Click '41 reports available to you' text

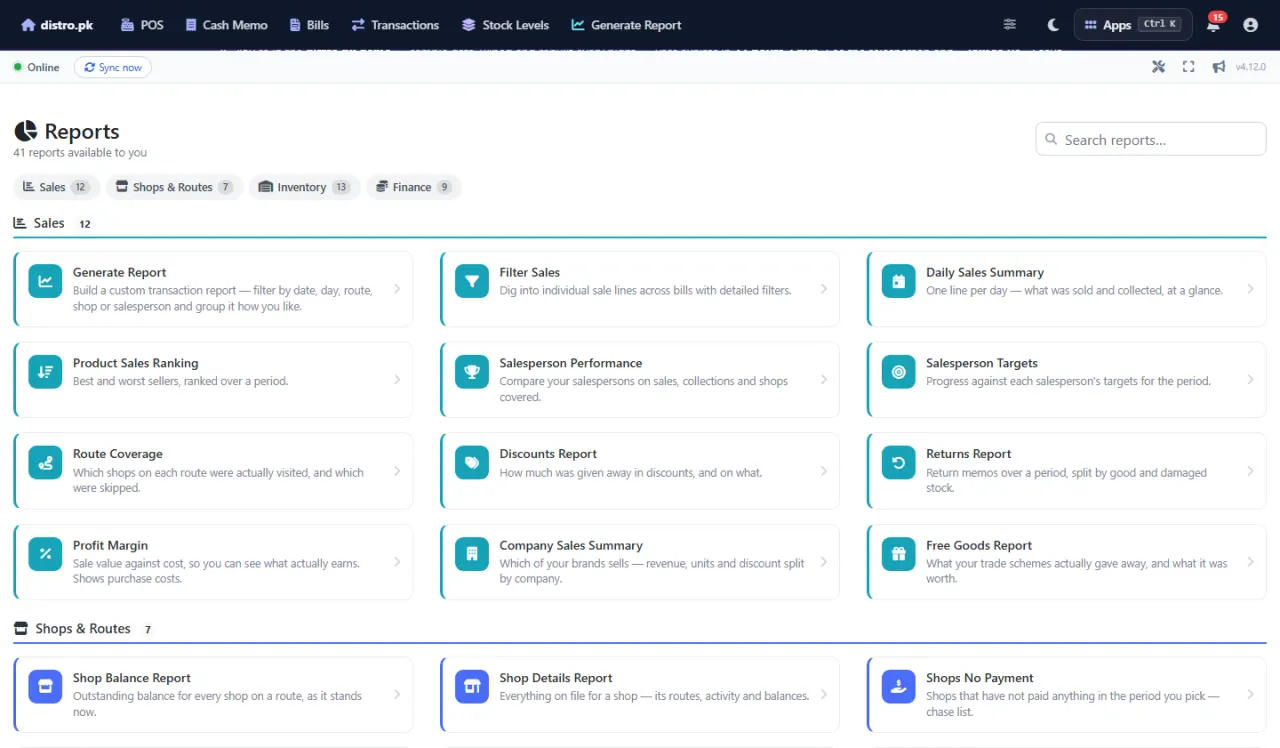(80, 153)
